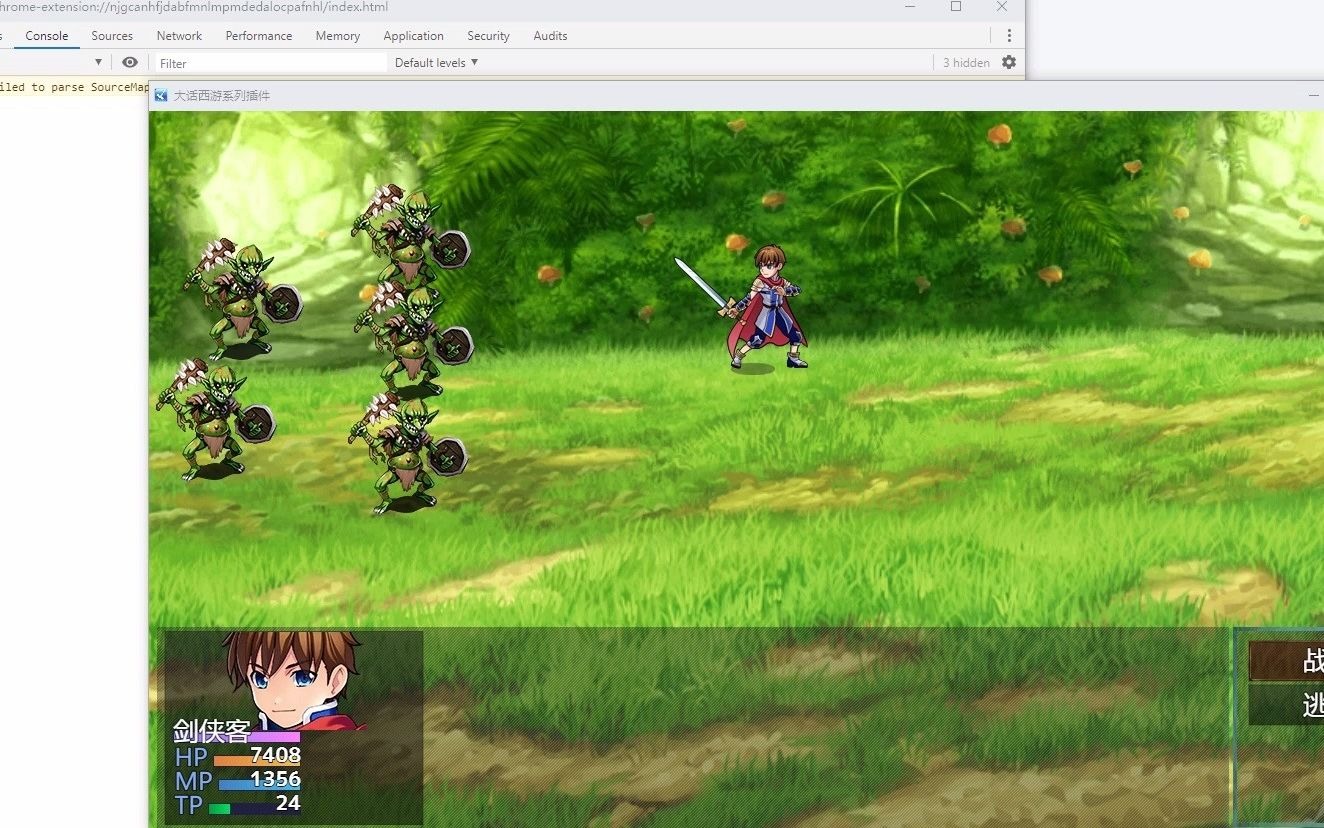Click the game window title bar icon
The image size is (1324, 828).
point(161,95)
